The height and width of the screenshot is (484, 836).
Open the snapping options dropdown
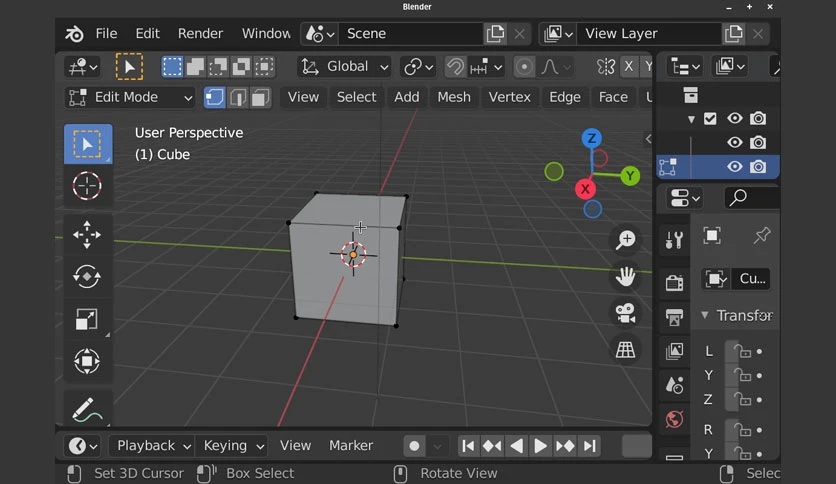pyautogui.click(x=486, y=67)
